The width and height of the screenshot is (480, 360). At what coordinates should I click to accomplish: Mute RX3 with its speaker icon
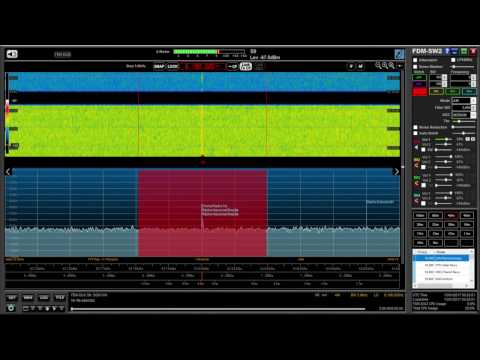coord(417,183)
